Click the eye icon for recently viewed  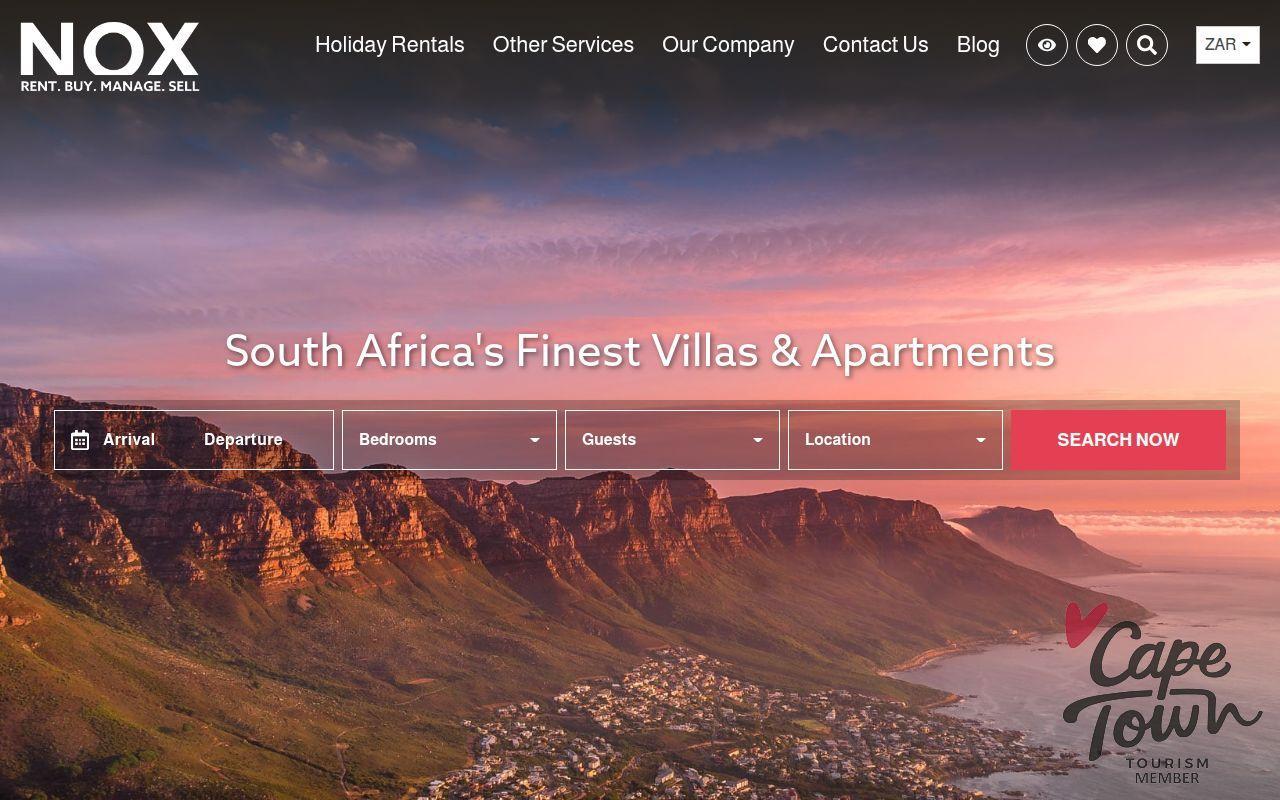(x=1047, y=45)
